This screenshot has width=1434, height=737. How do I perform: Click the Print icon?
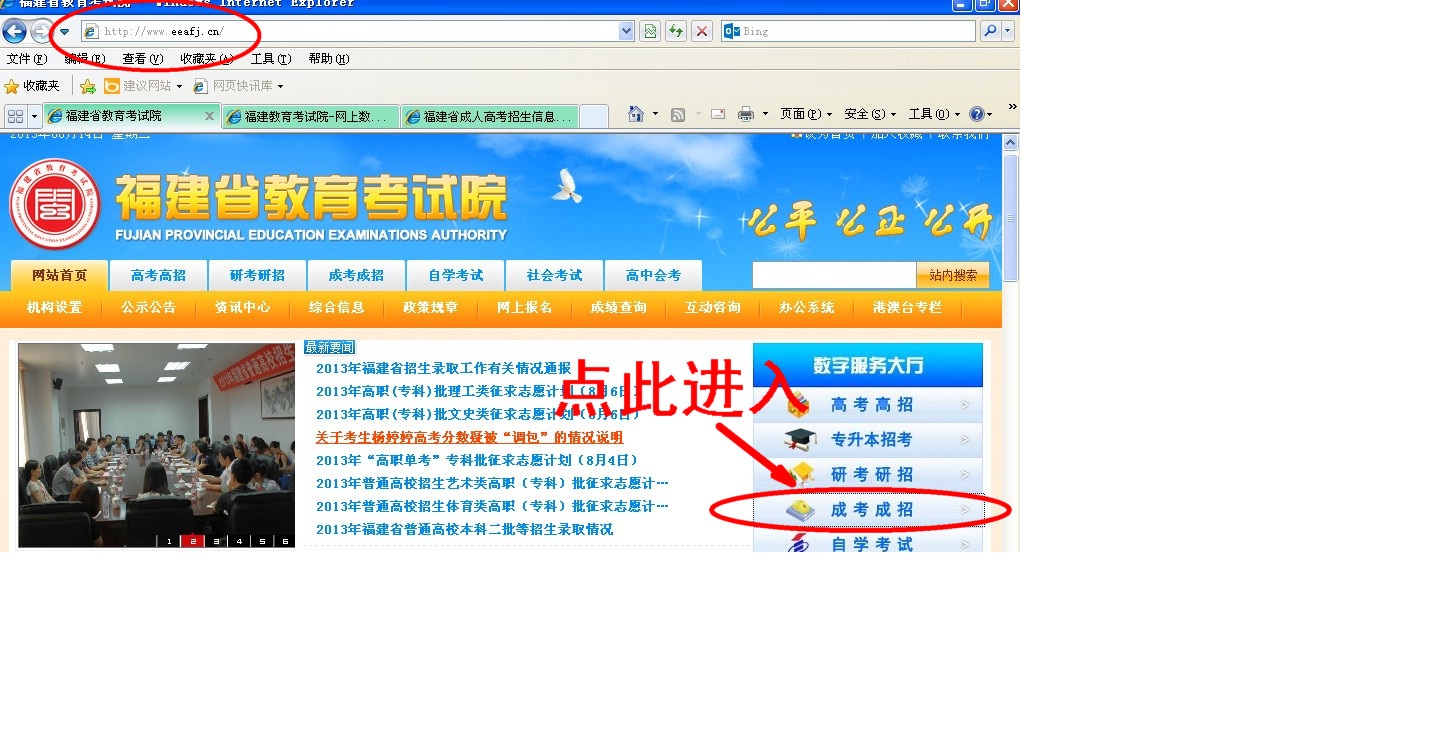[x=745, y=114]
